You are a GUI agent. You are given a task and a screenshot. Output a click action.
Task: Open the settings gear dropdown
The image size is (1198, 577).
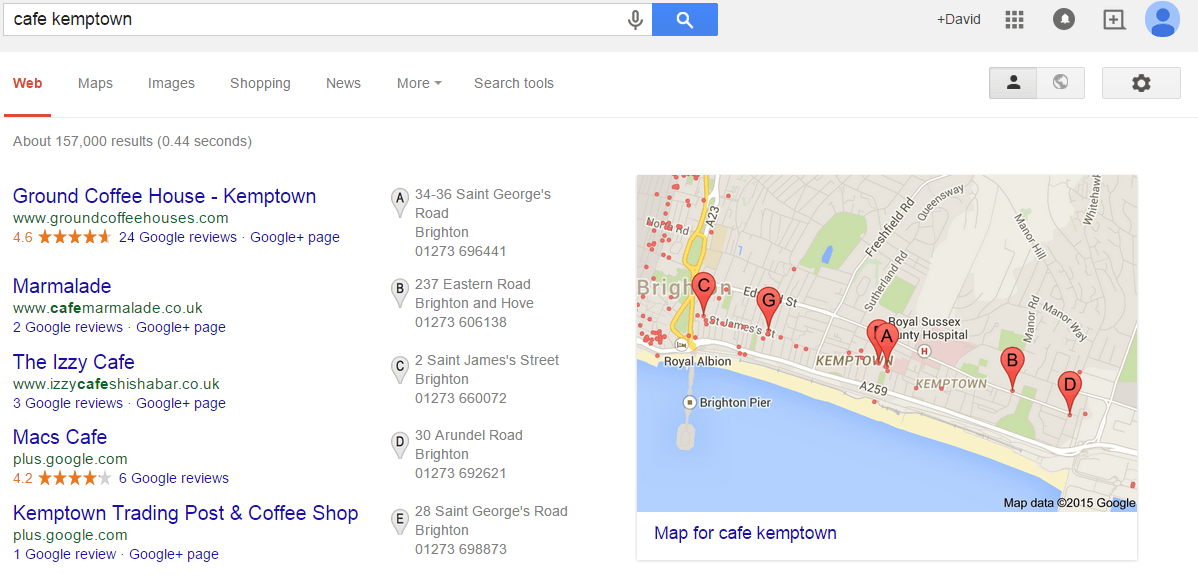point(1141,84)
